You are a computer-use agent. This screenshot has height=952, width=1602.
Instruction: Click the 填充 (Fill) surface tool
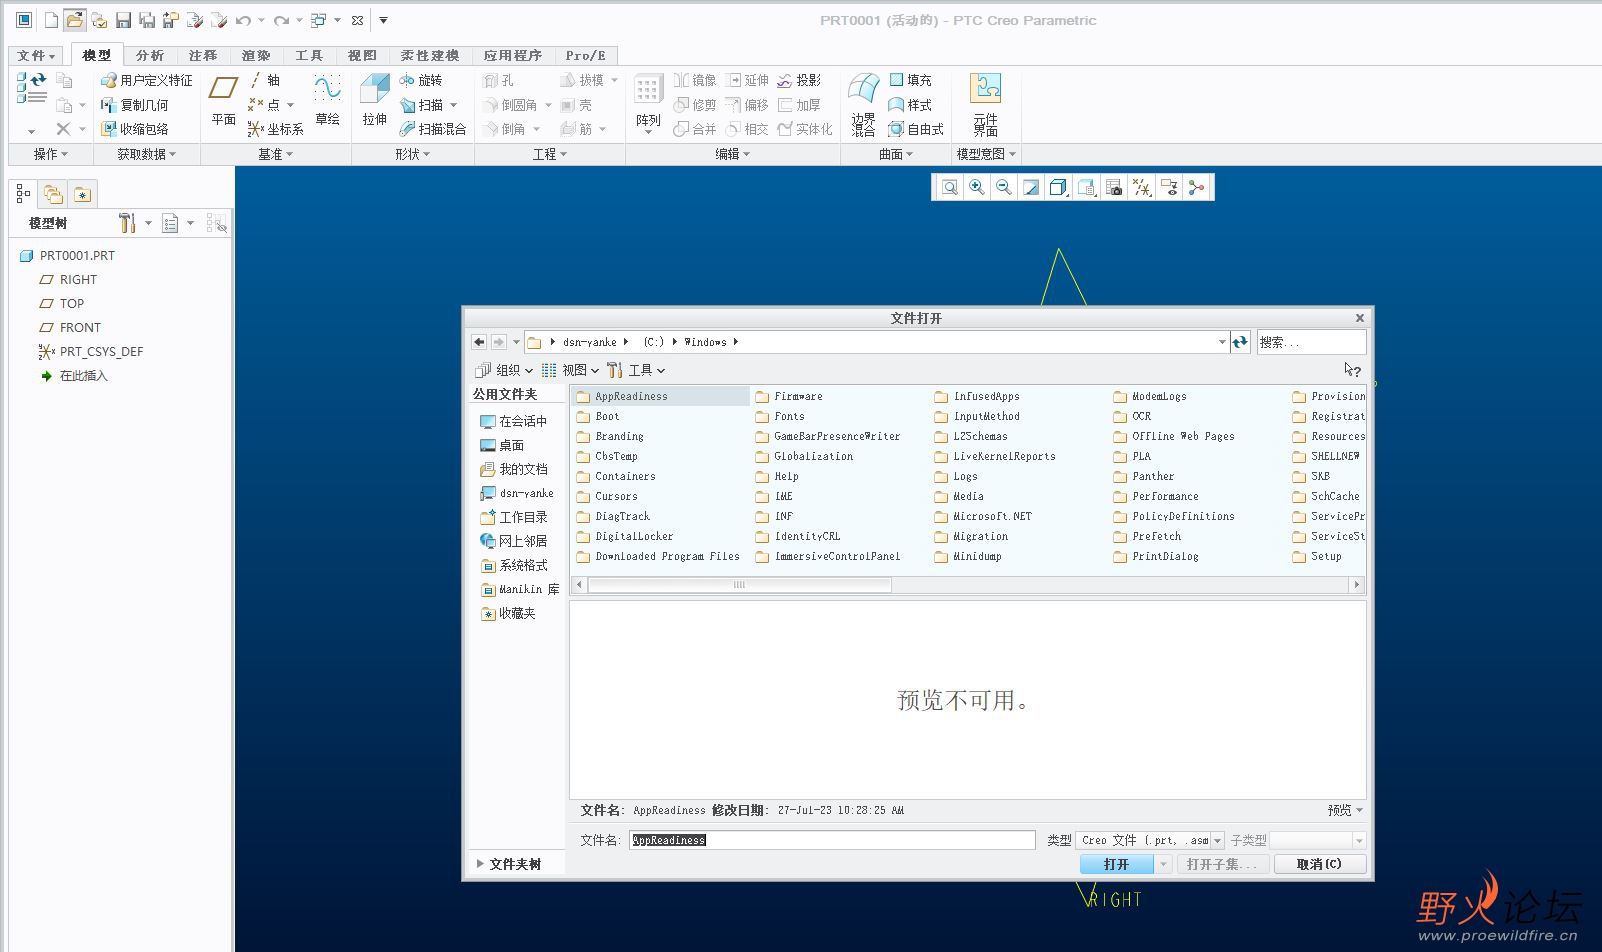tap(910, 80)
